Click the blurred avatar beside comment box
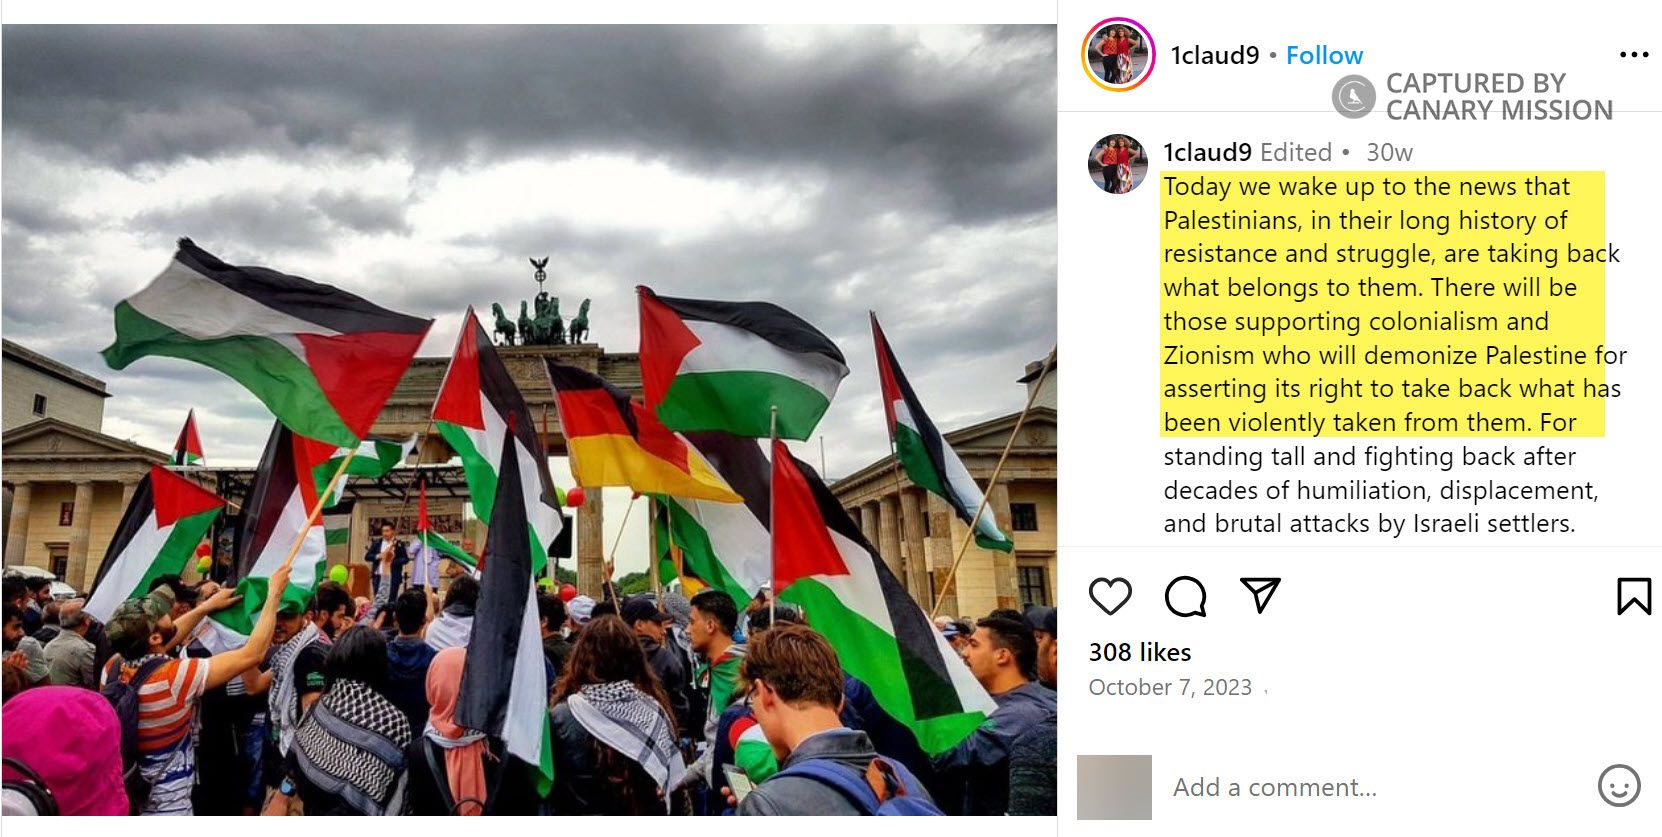The height and width of the screenshot is (837, 1662). coord(1114,787)
